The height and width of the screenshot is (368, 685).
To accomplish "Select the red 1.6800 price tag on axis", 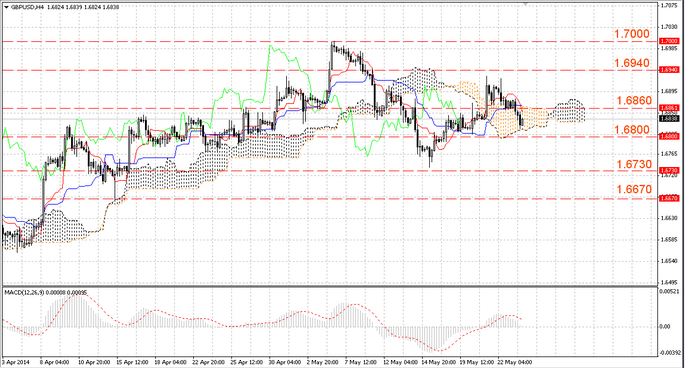I will point(669,136).
